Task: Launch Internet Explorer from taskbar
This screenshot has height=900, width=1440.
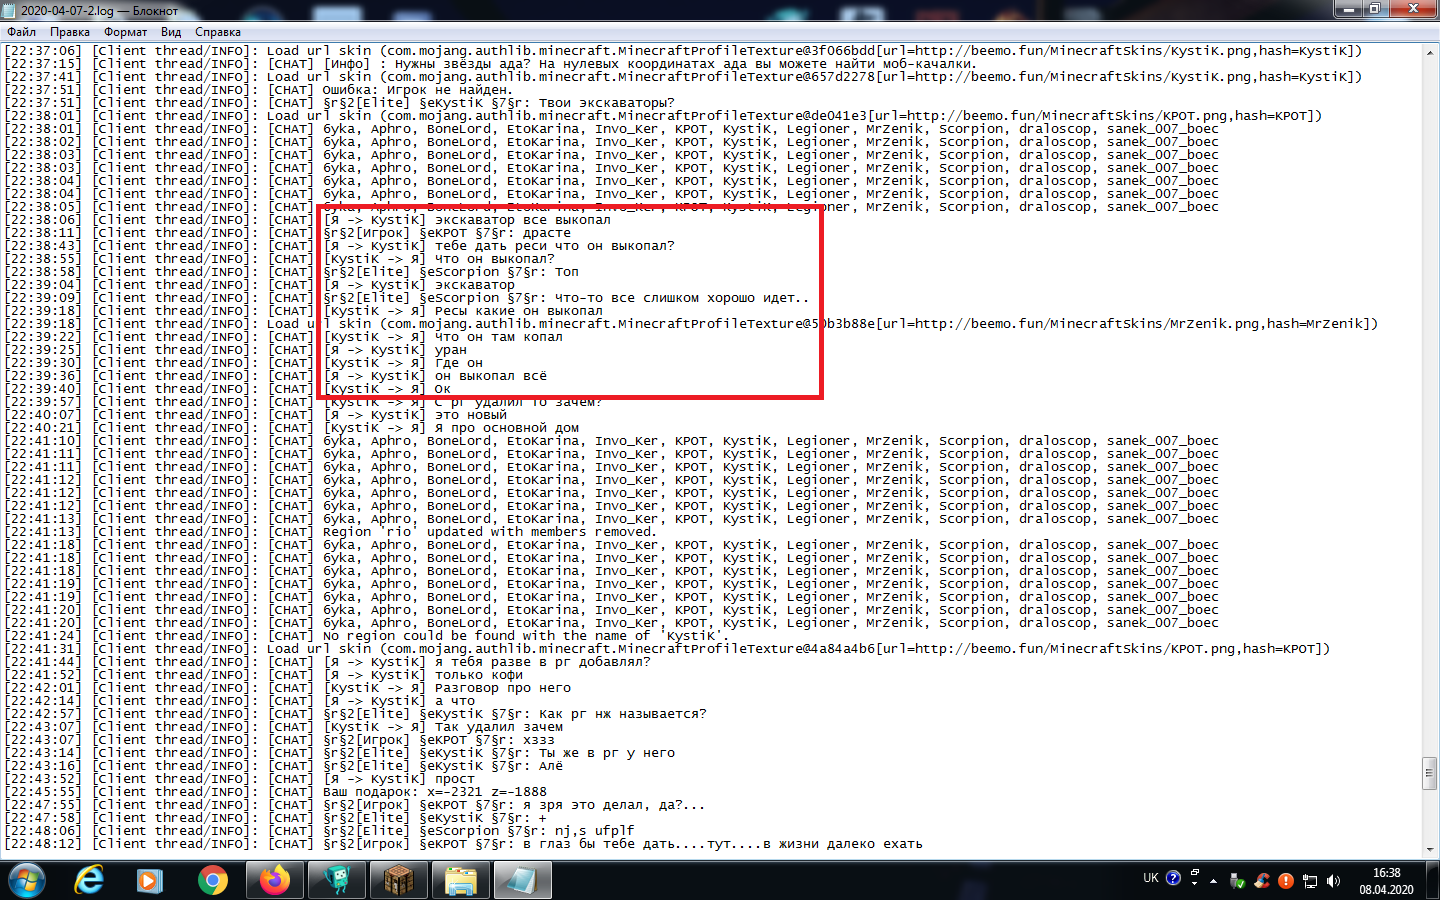Action: (x=89, y=880)
